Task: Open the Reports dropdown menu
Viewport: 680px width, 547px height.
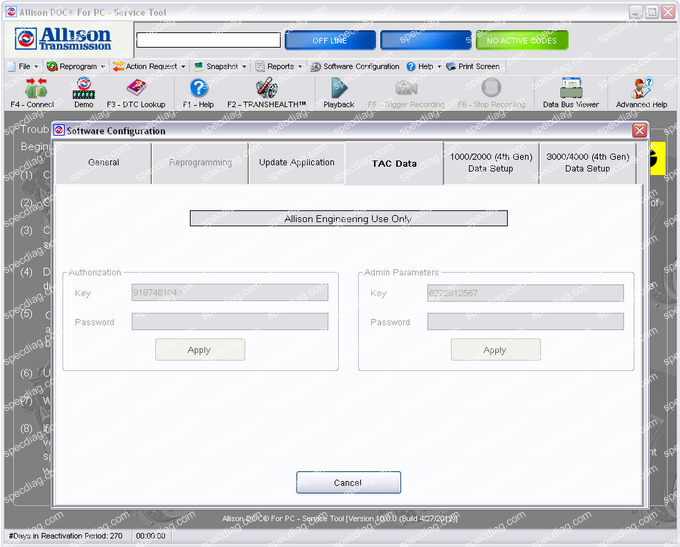Action: (279, 66)
